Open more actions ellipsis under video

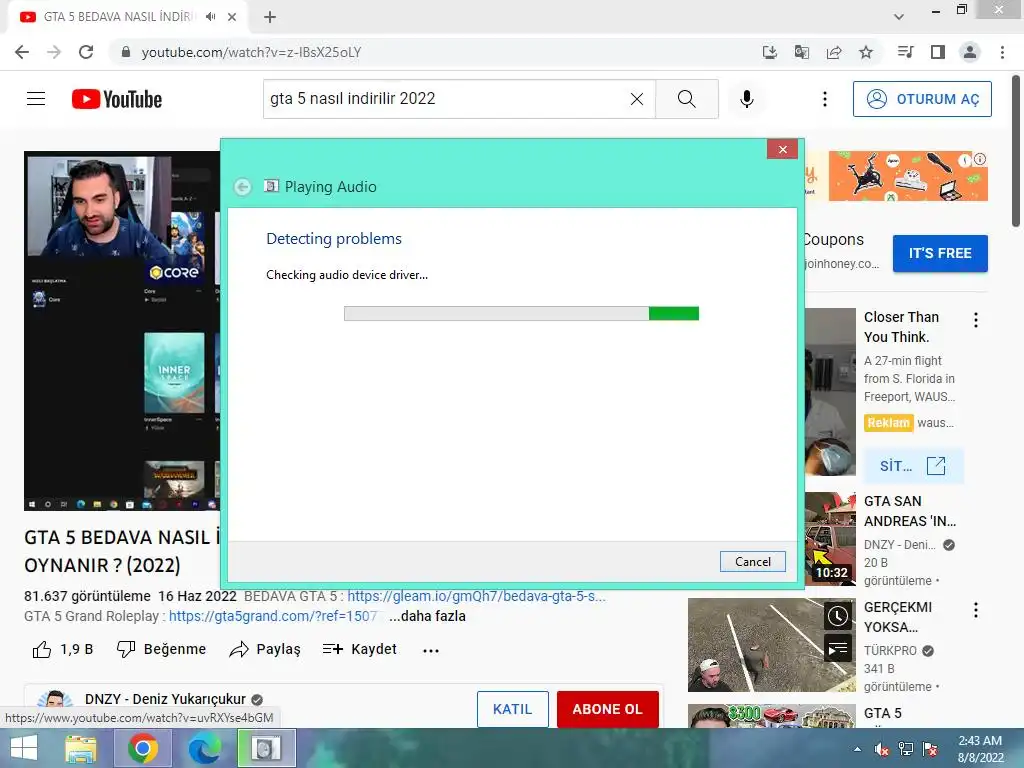(x=431, y=650)
